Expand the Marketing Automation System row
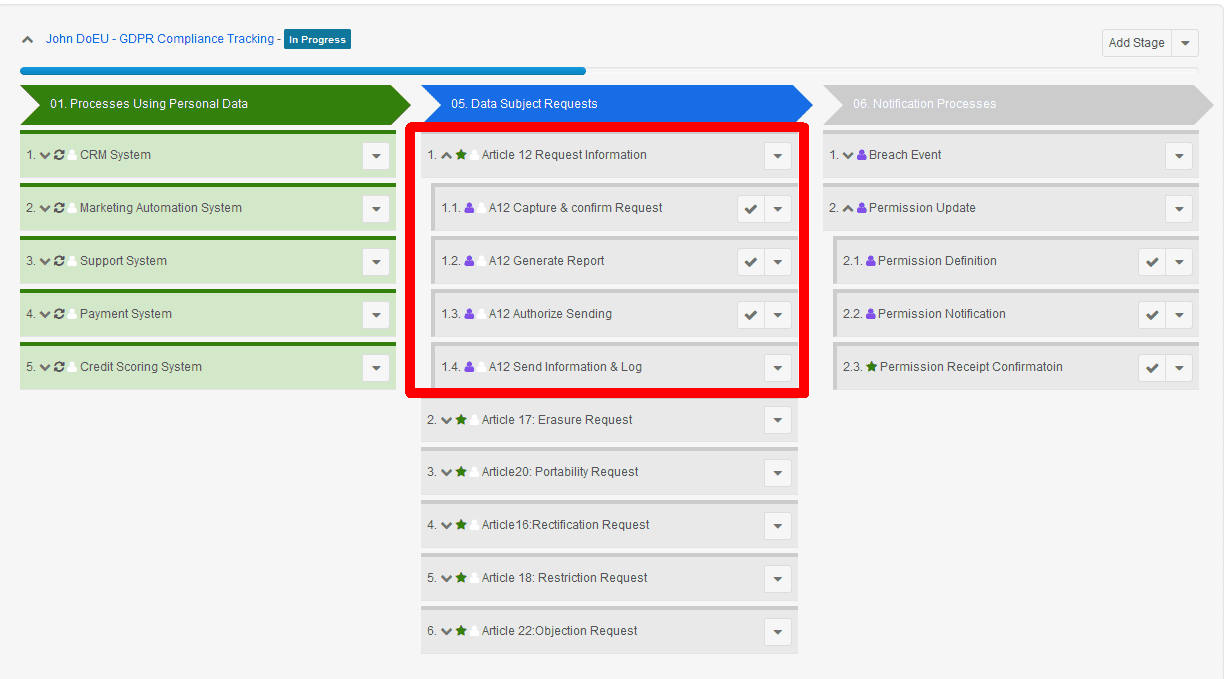The width and height of the screenshot is (1225, 679). 45,208
